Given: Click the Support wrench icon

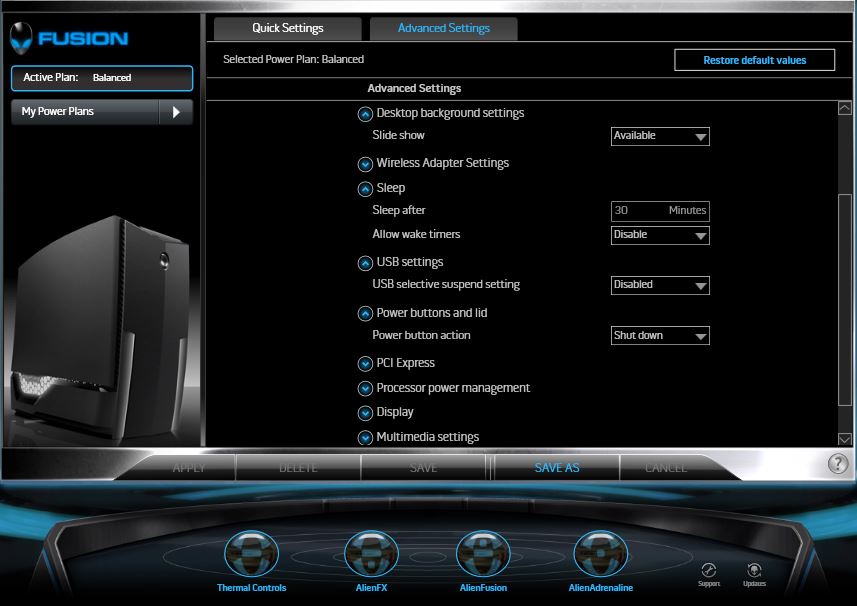Looking at the screenshot, I should pos(708,570).
